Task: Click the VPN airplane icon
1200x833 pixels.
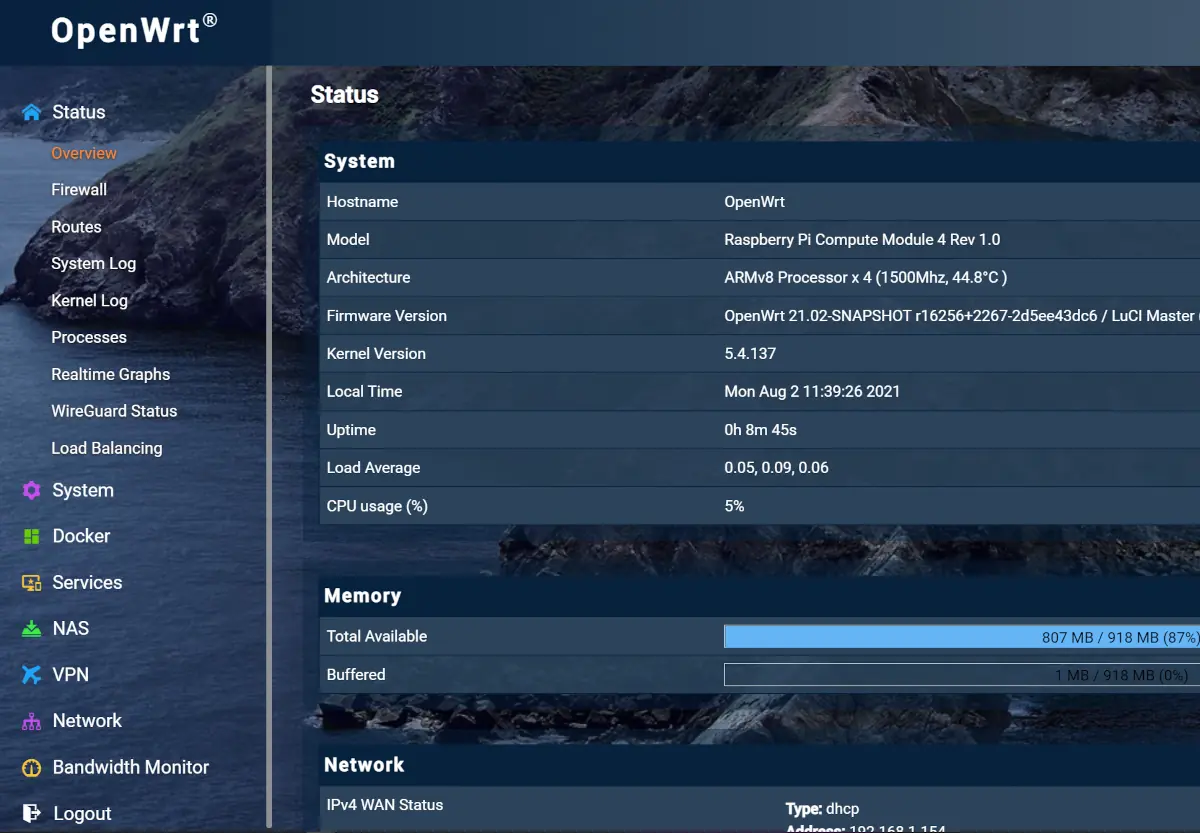Action: (32, 675)
